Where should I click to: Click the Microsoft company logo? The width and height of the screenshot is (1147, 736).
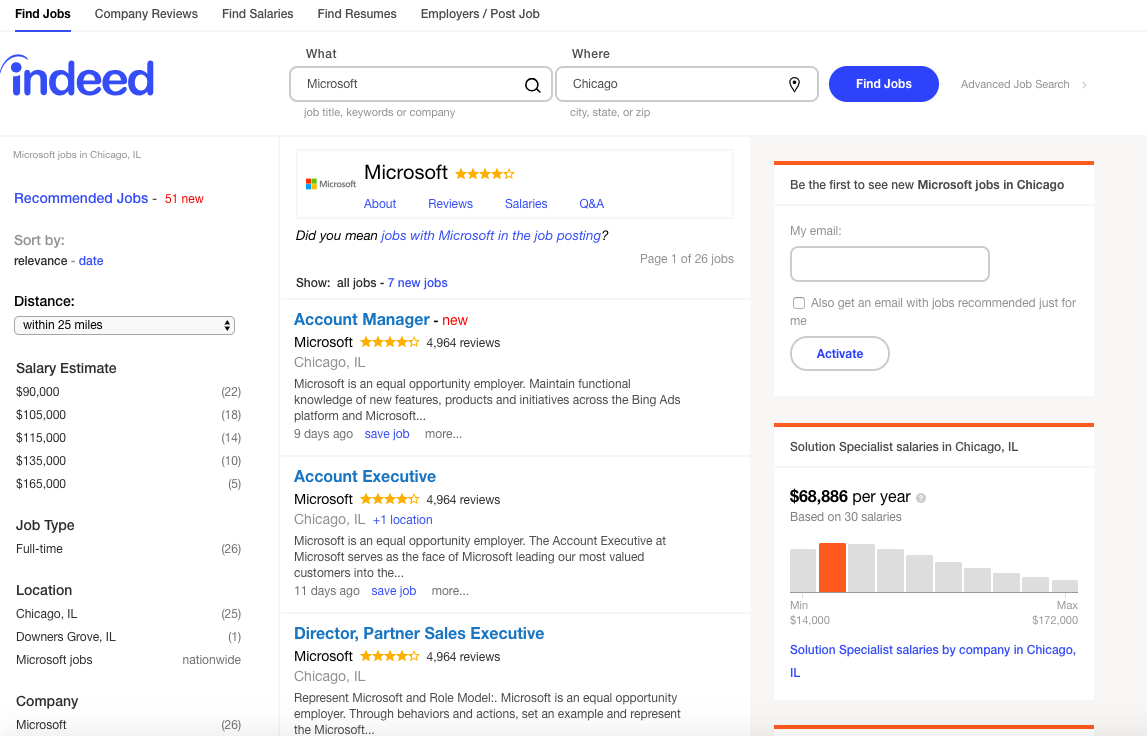331,184
